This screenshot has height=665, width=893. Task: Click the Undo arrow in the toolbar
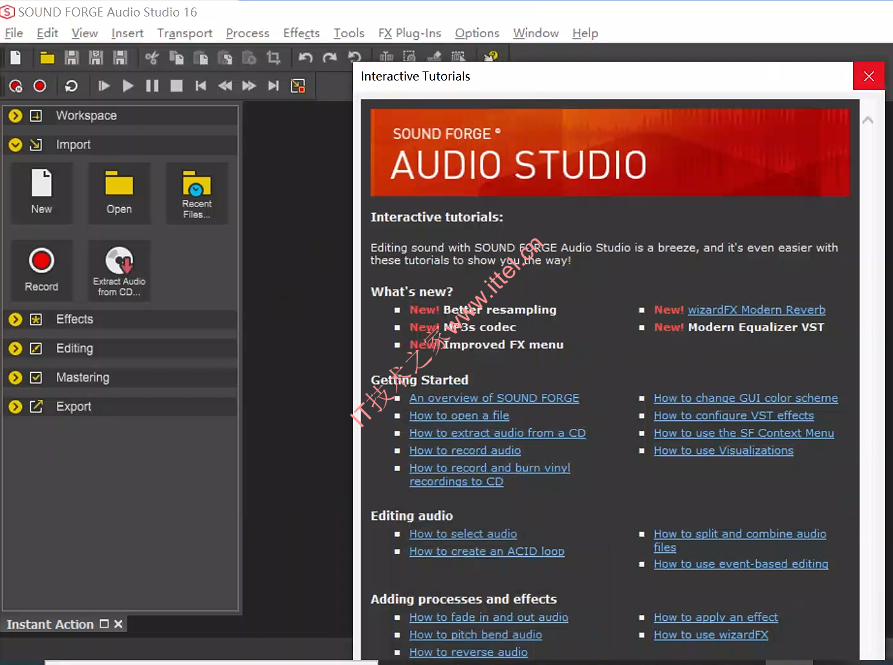point(305,58)
